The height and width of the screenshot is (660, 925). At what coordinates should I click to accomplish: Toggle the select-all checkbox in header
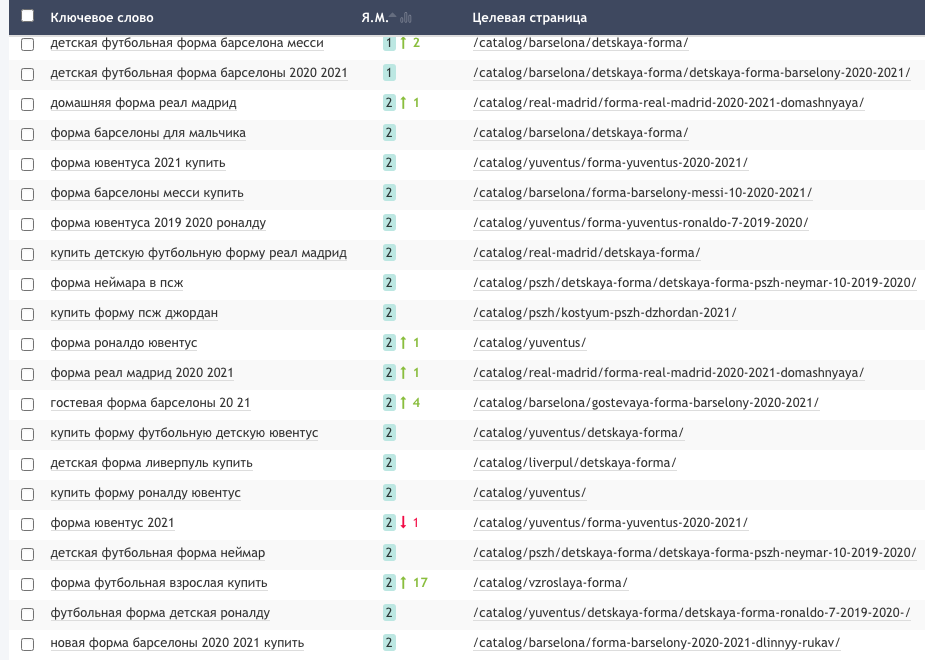tap(27, 16)
